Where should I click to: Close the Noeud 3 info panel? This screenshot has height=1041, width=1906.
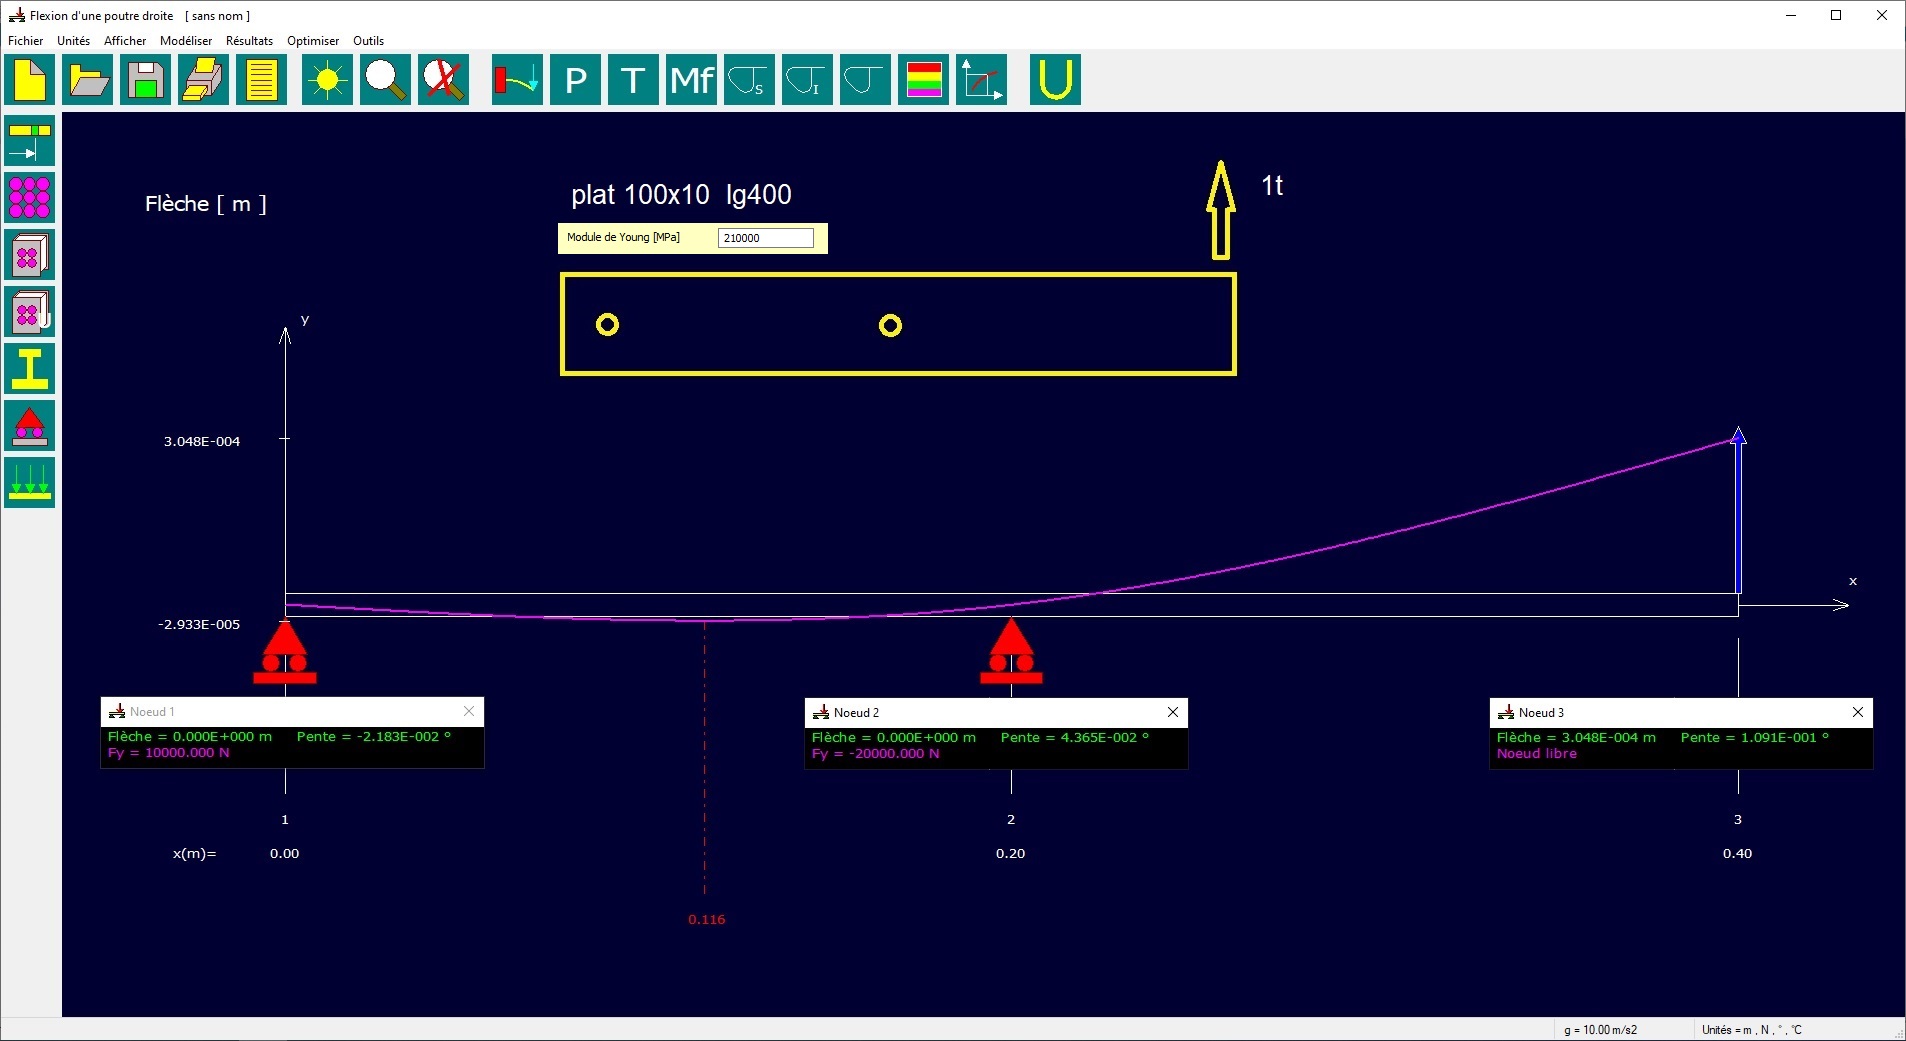[x=1858, y=712]
